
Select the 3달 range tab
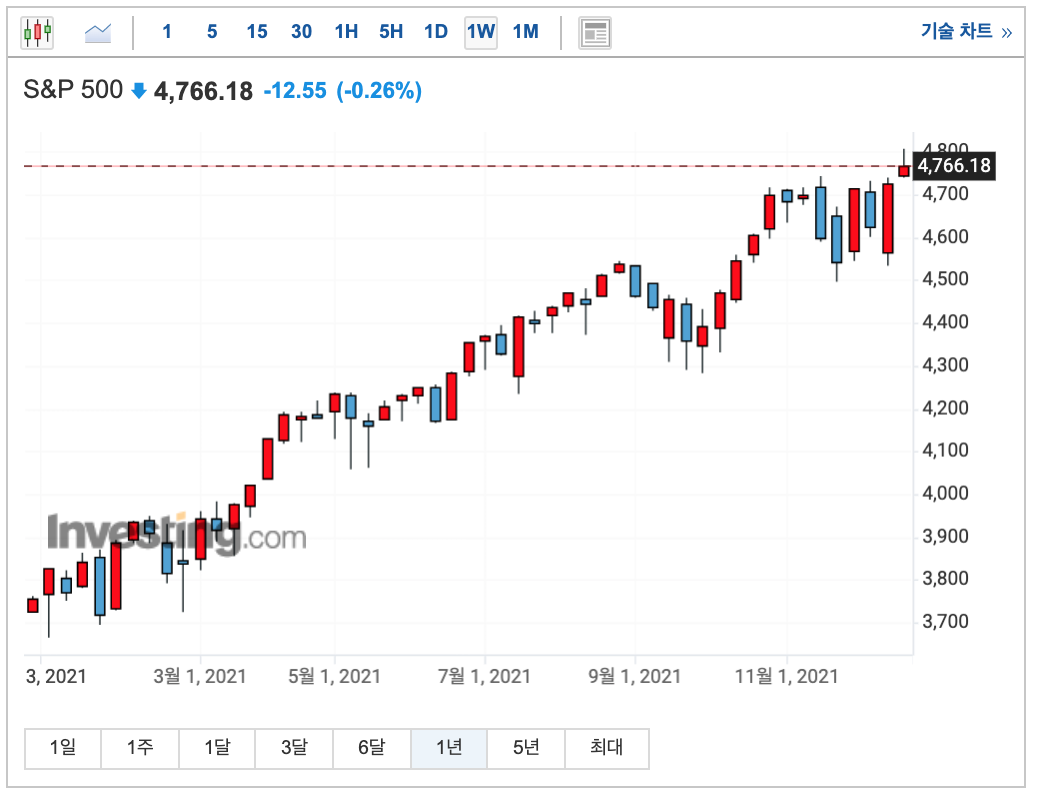pos(294,748)
